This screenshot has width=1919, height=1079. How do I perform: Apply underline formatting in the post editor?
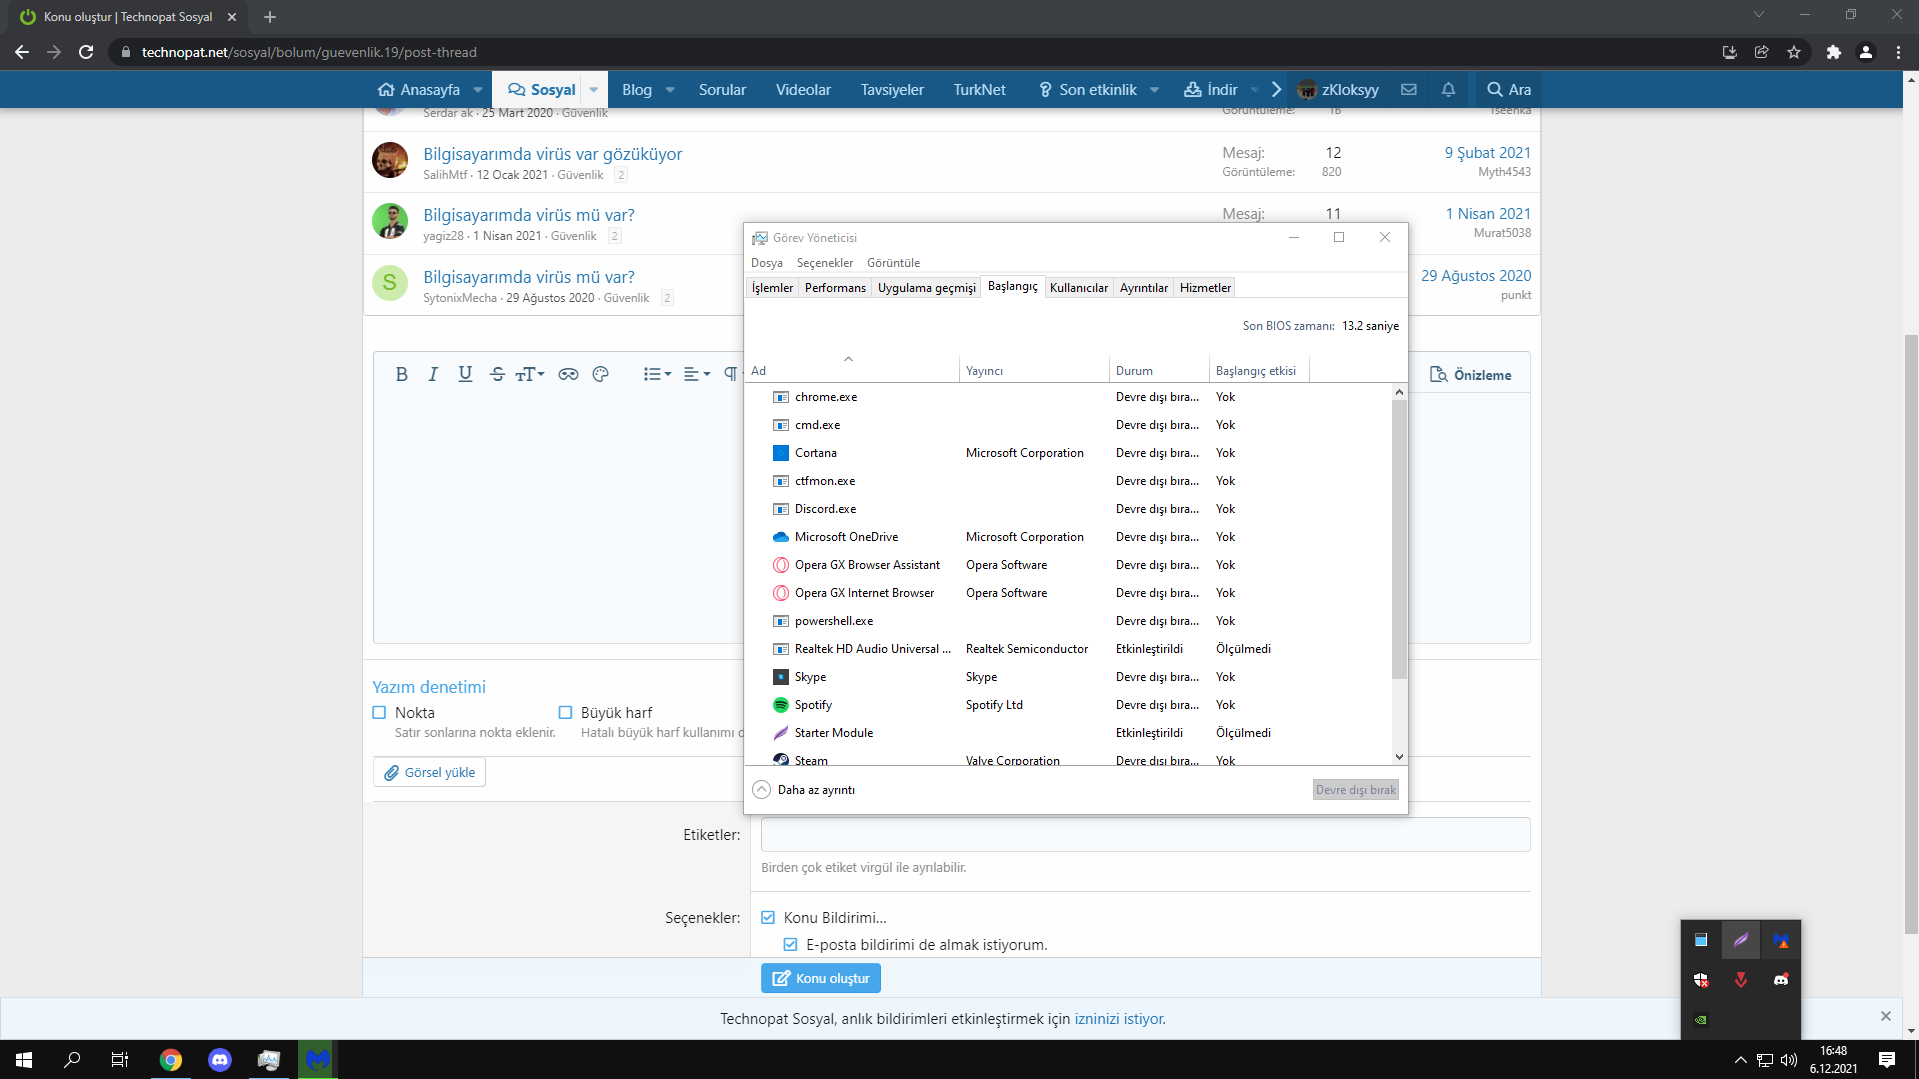click(x=465, y=374)
